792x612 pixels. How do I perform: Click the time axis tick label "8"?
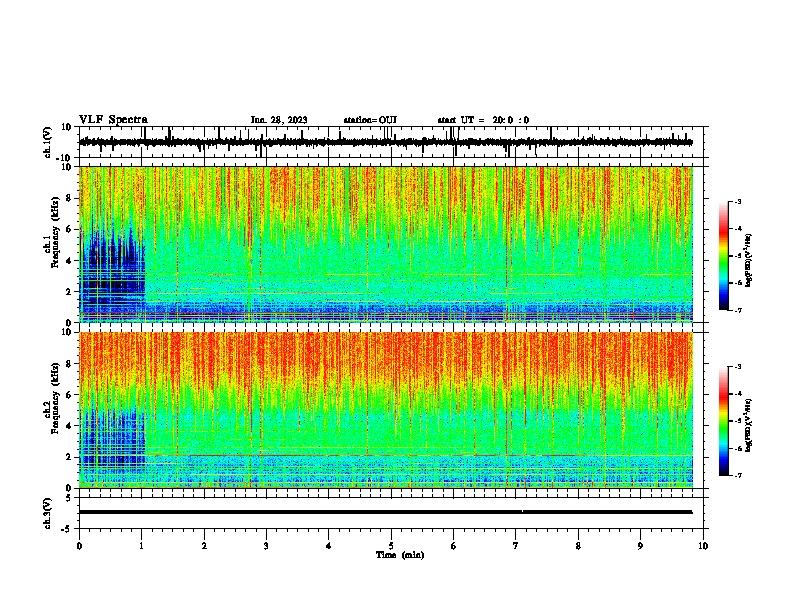(578, 546)
